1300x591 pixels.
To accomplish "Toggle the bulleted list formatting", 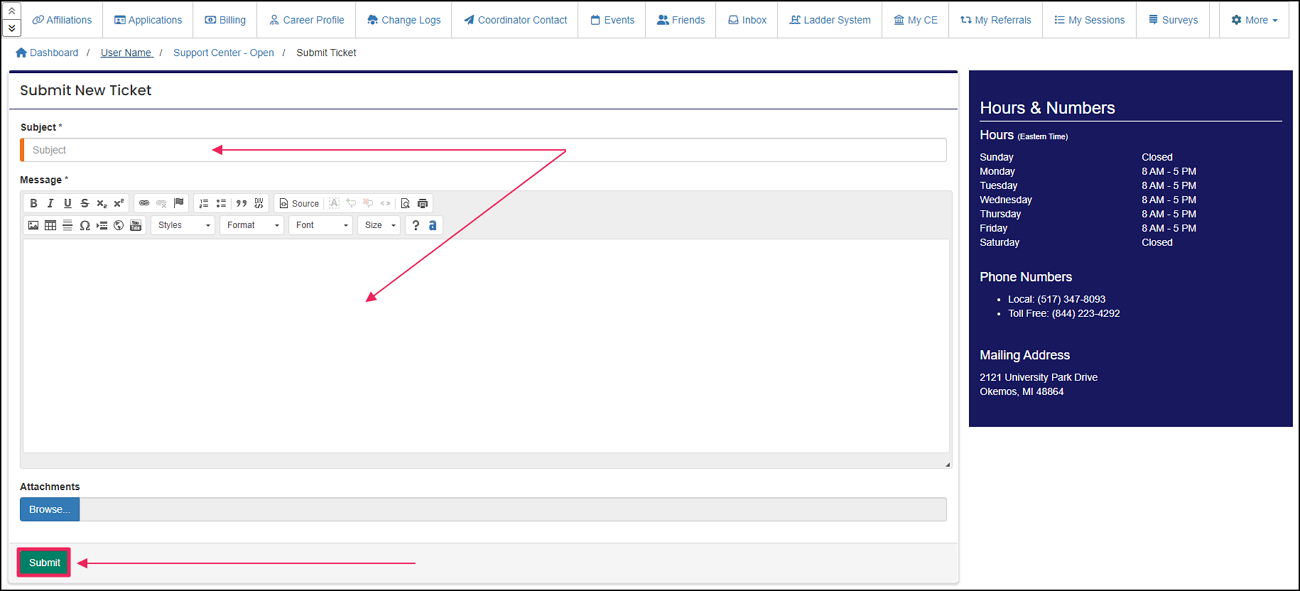I will (222, 203).
